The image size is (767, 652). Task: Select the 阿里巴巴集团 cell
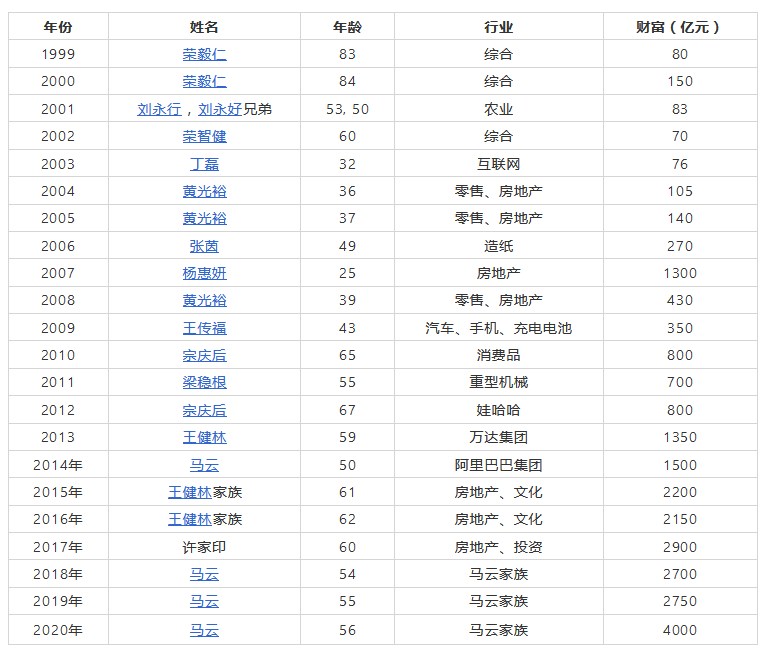click(x=498, y=465)
